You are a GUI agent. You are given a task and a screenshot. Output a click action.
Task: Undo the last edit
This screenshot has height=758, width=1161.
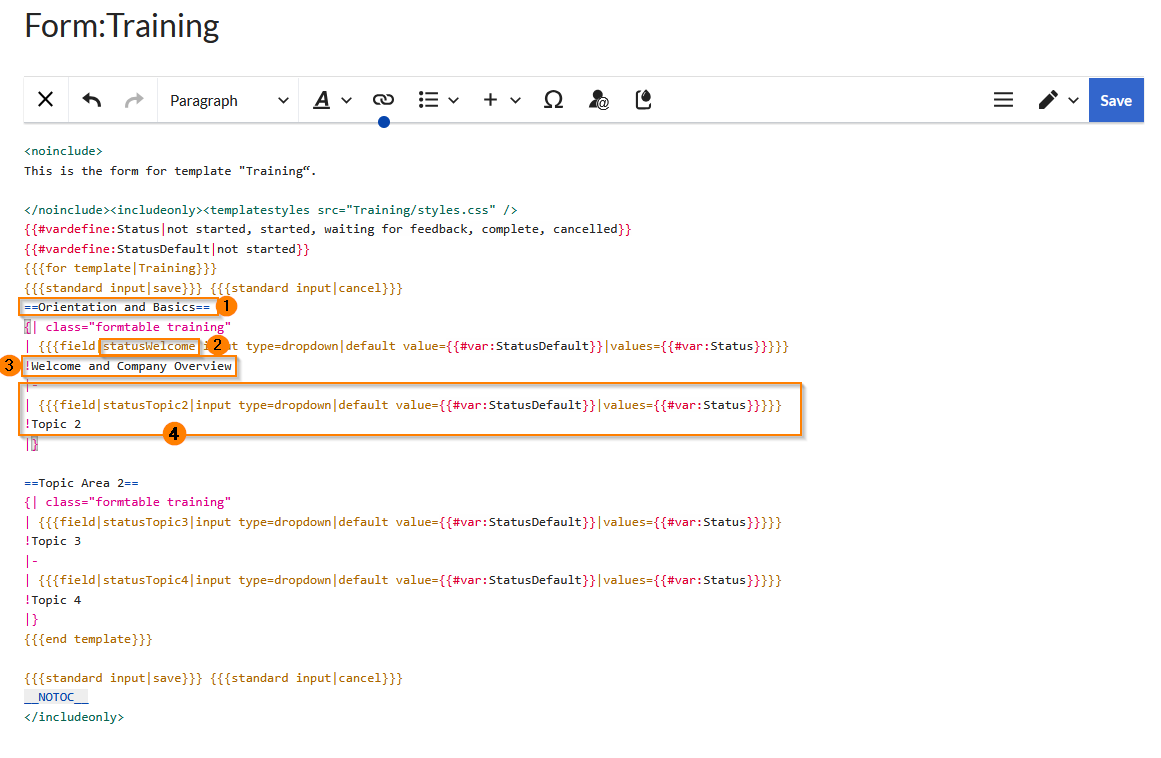point(92,100)
